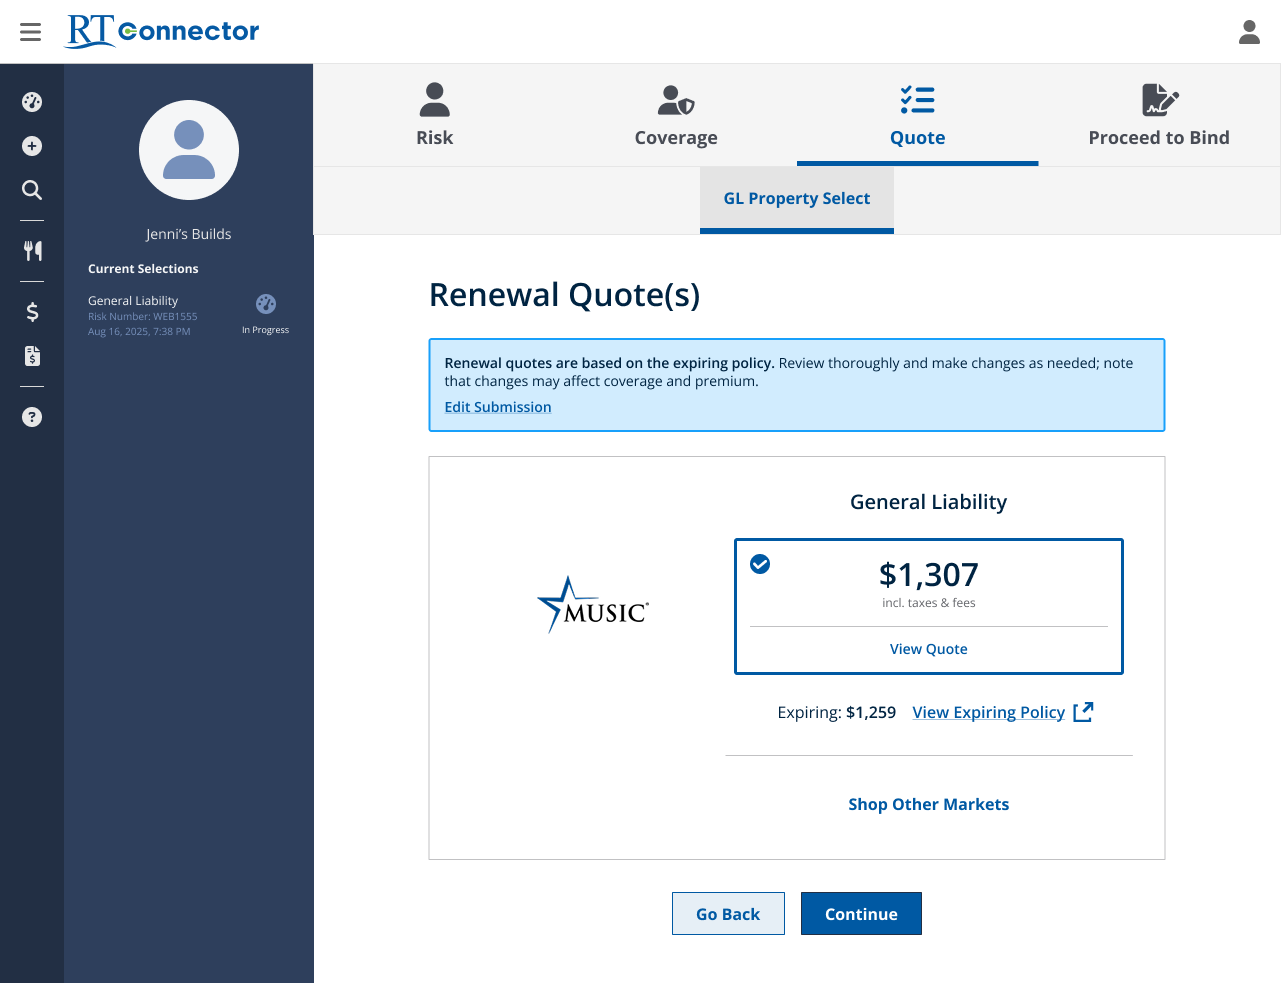Click the Edit Submission link

pos(498,407)
